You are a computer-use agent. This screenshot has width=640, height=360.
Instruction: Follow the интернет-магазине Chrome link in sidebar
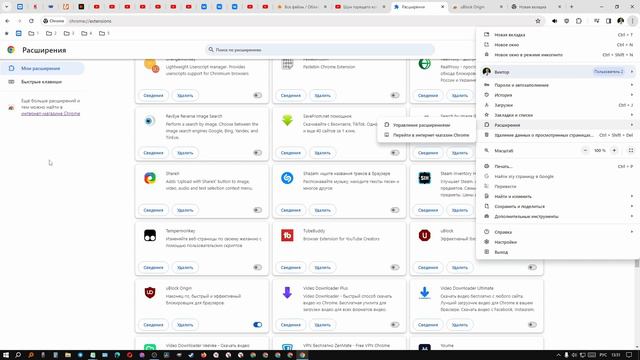[x=51, y=113]
